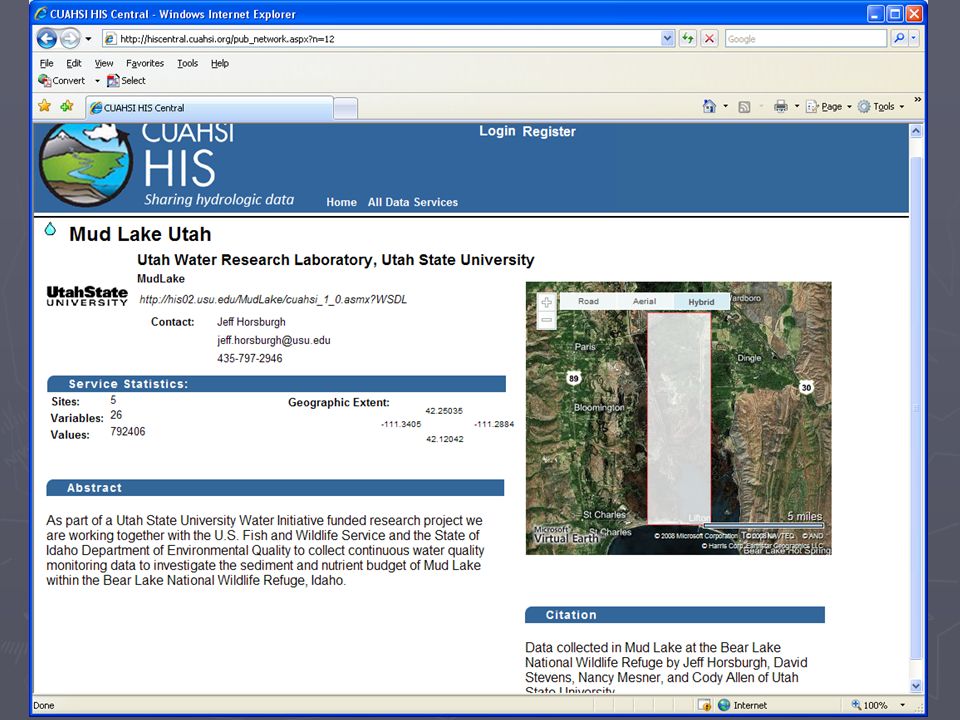960x720 pixels.
Task: Expand the Print options dropdown arrow
Action: point(797,107)
